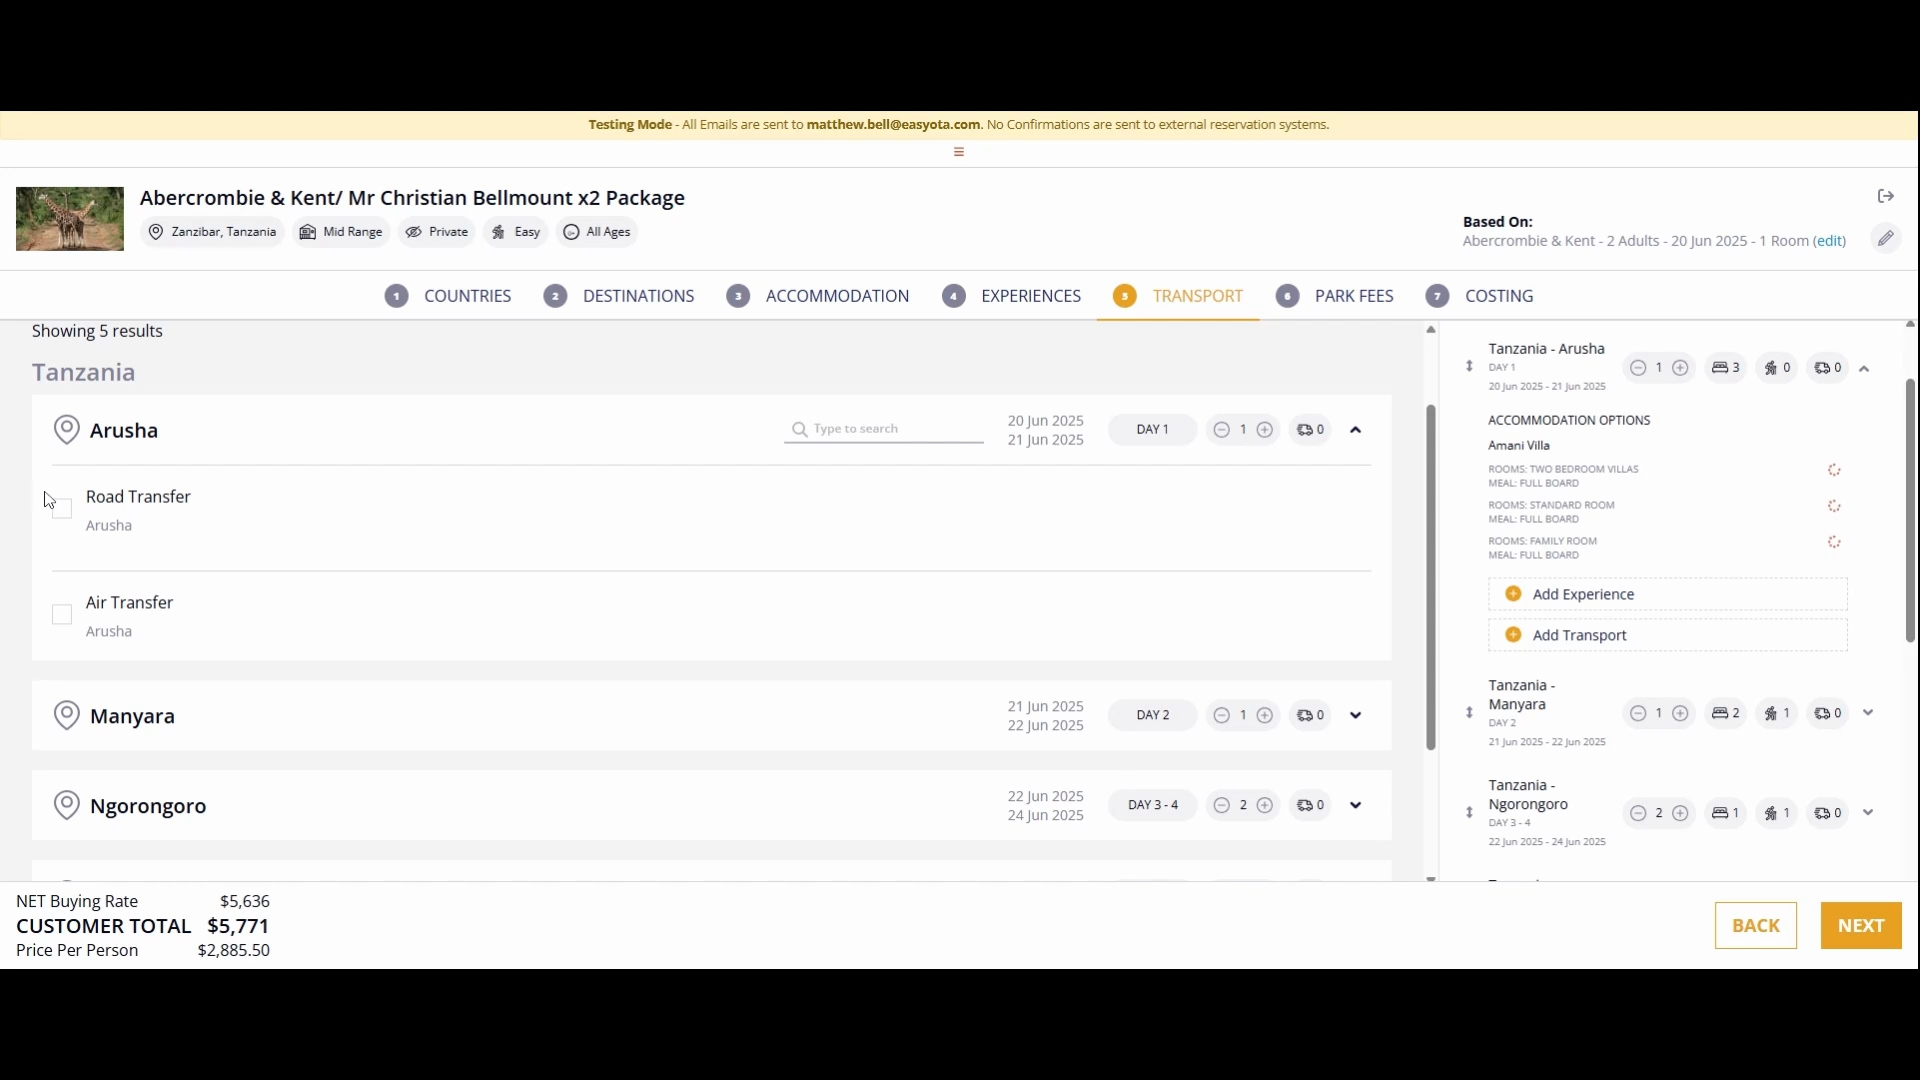This screenshot has width=1920, height=1080.
Task: Expand sidebar Tanzania - Manyara details
Action: pyautogui.click(x=1868, y=714)
